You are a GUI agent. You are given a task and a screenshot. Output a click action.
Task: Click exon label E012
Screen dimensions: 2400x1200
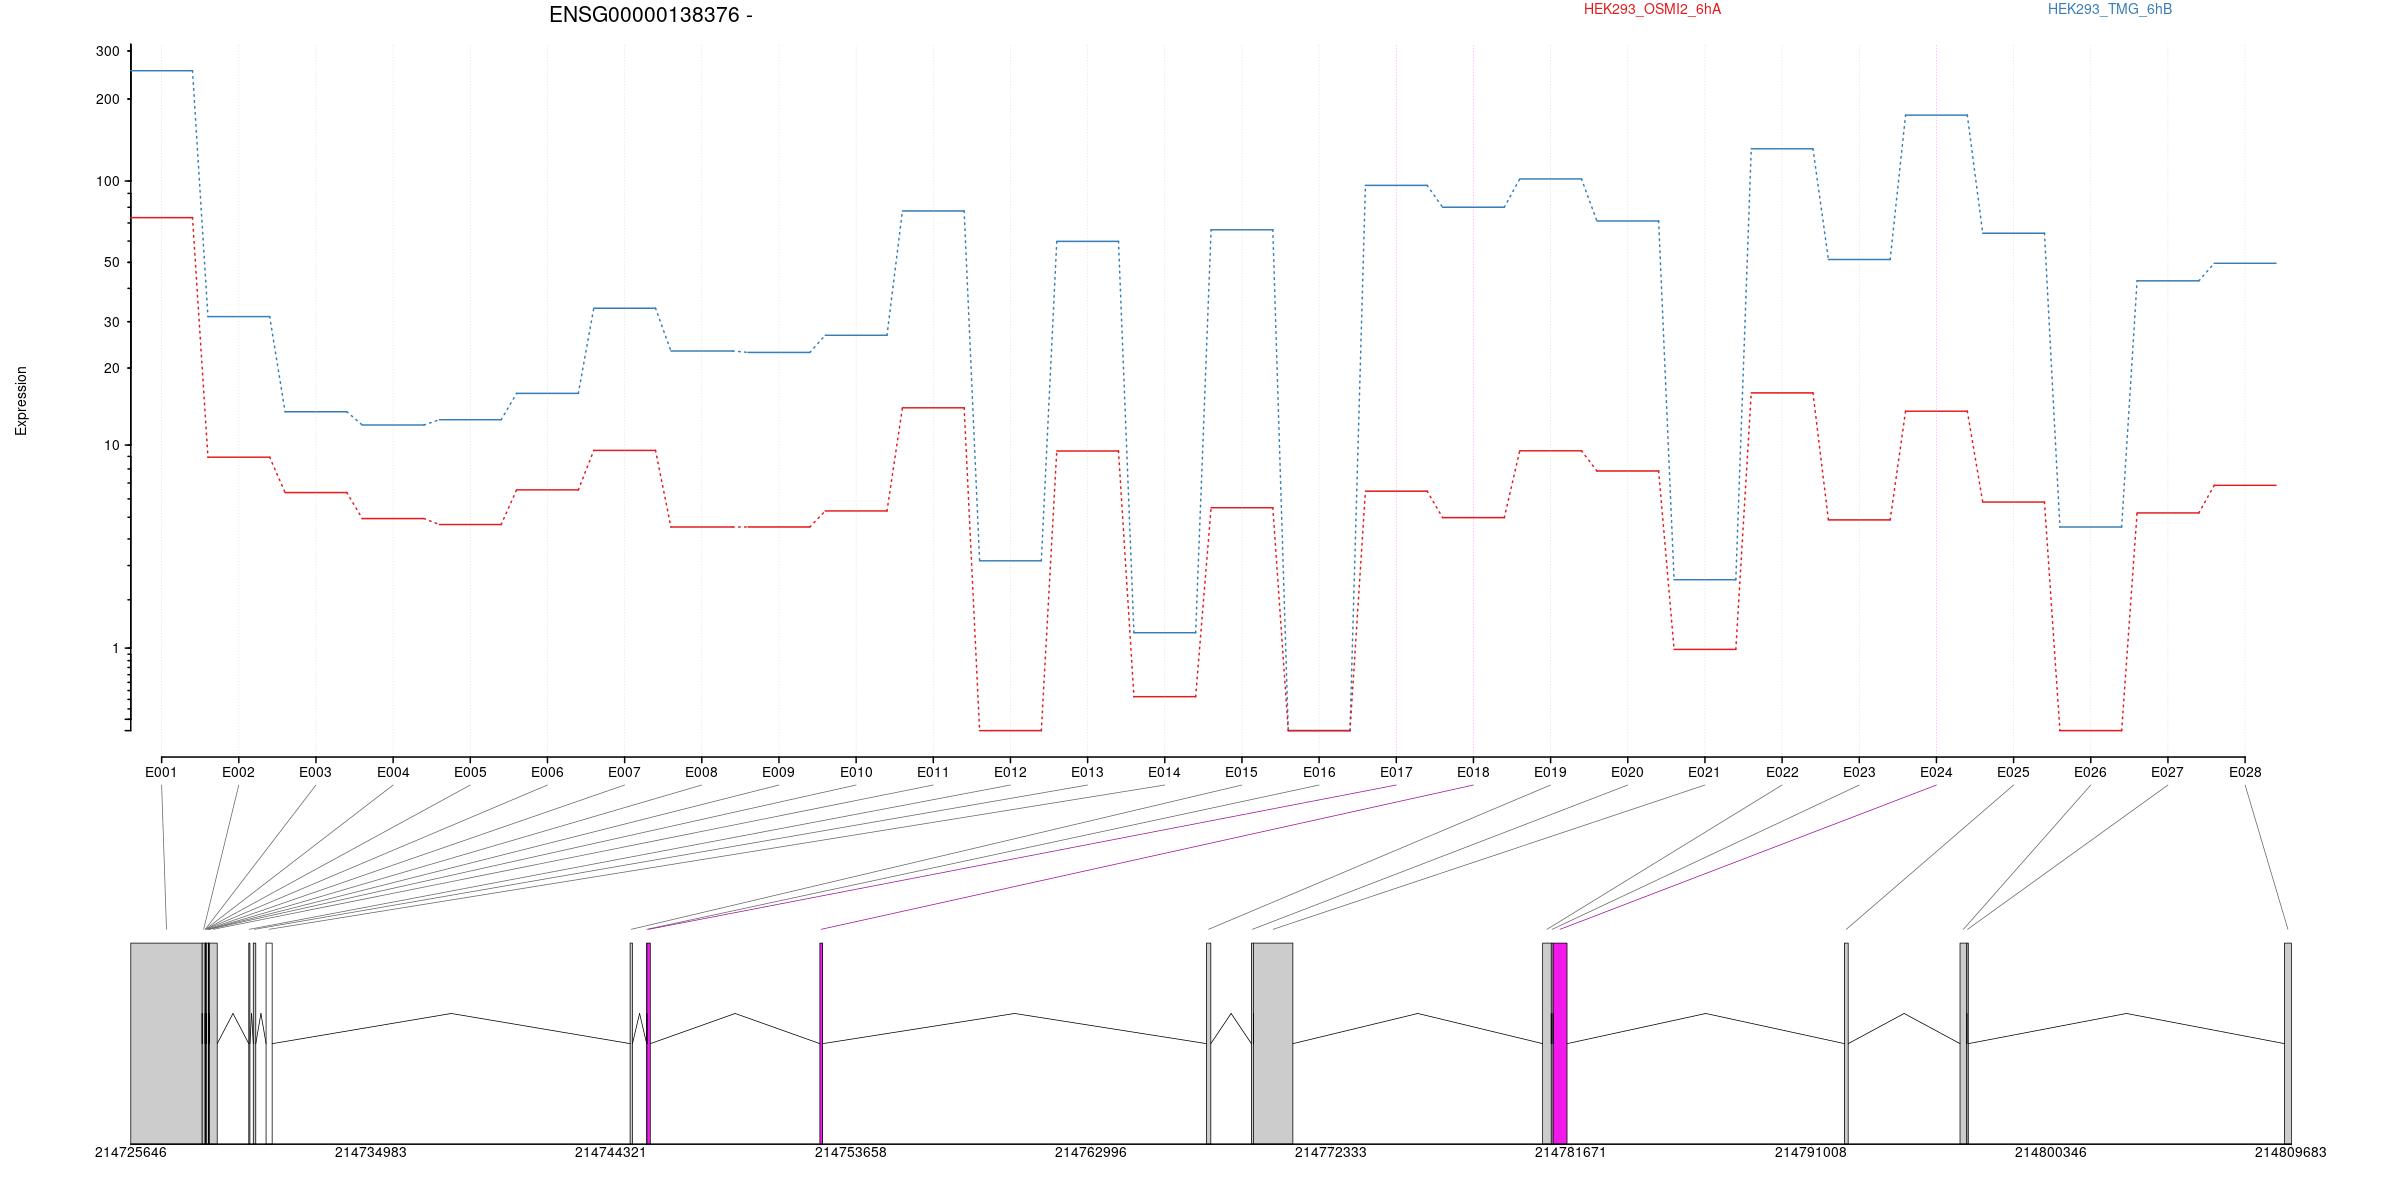tap(1010, 772)
